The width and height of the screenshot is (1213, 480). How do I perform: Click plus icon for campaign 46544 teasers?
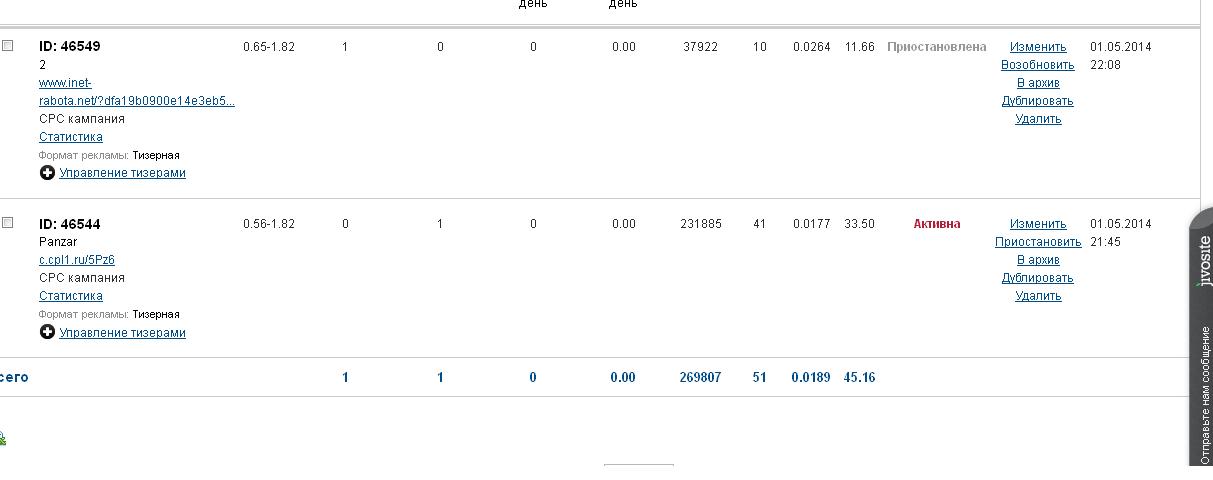pyautogui.click(x=47, y=332)
